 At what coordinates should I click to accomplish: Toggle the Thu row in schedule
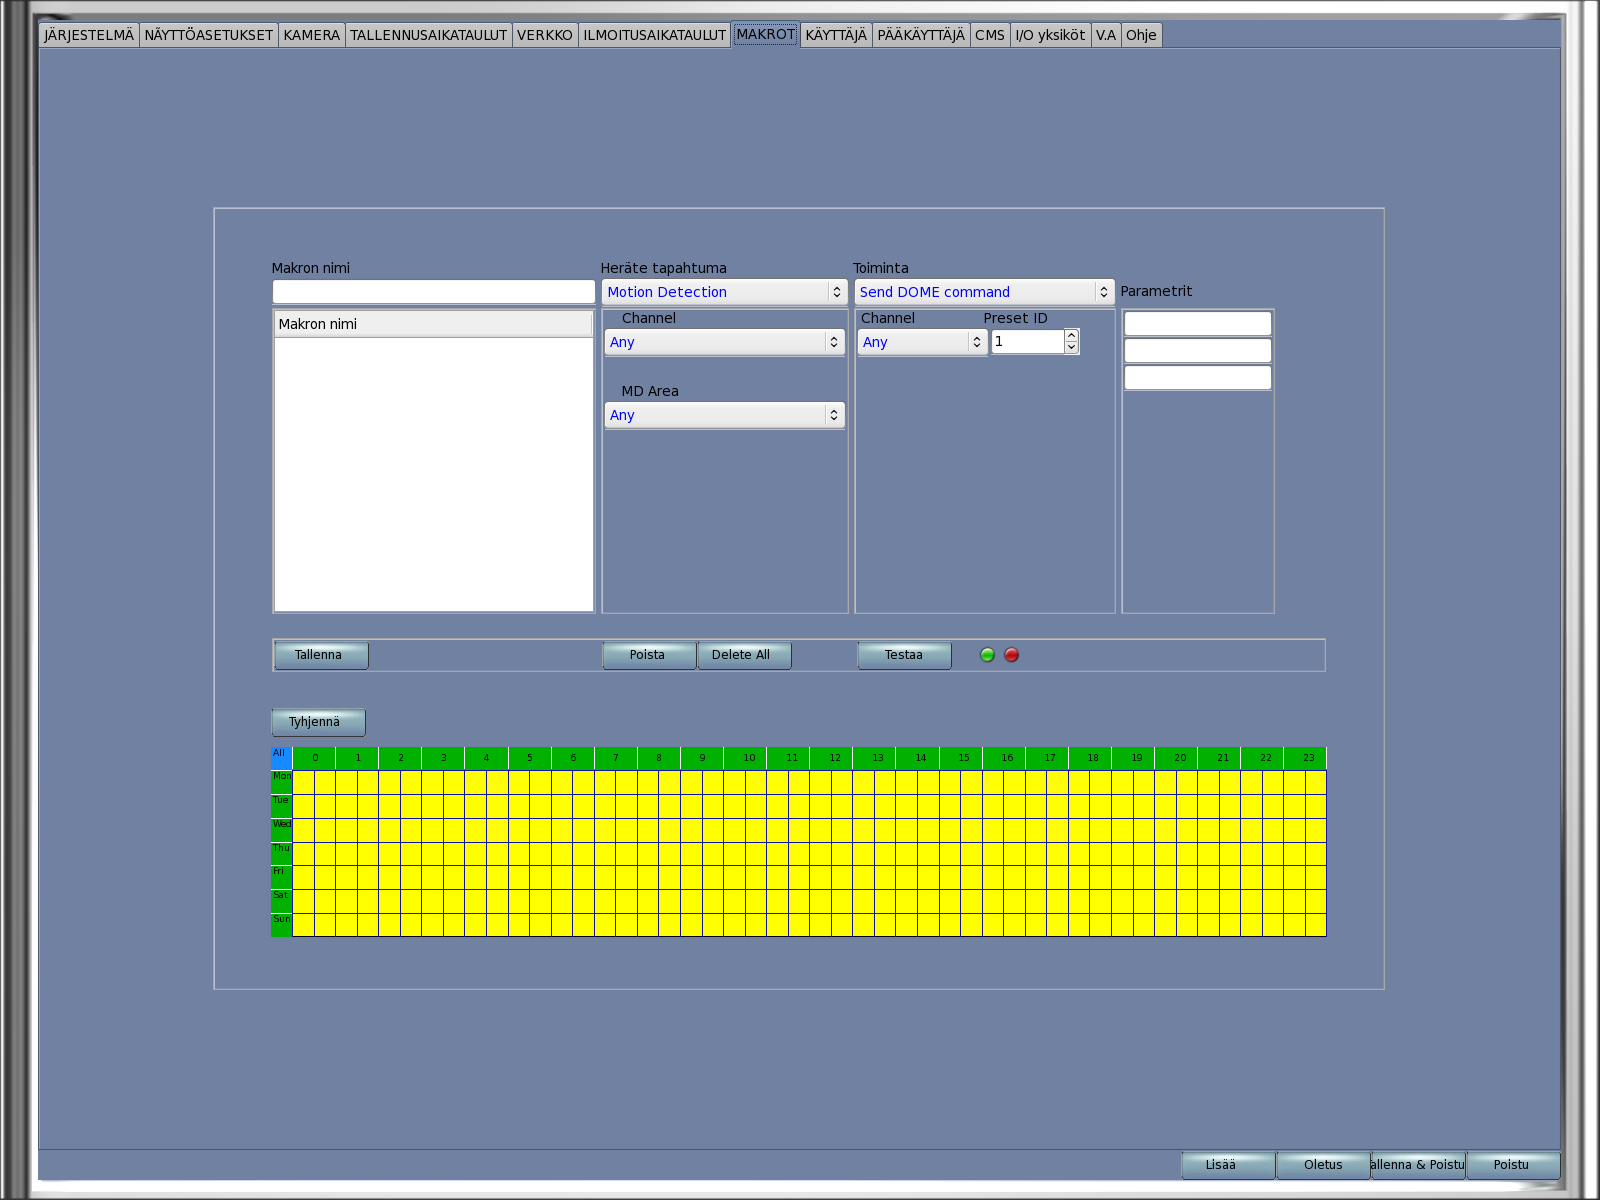point(281,854)
